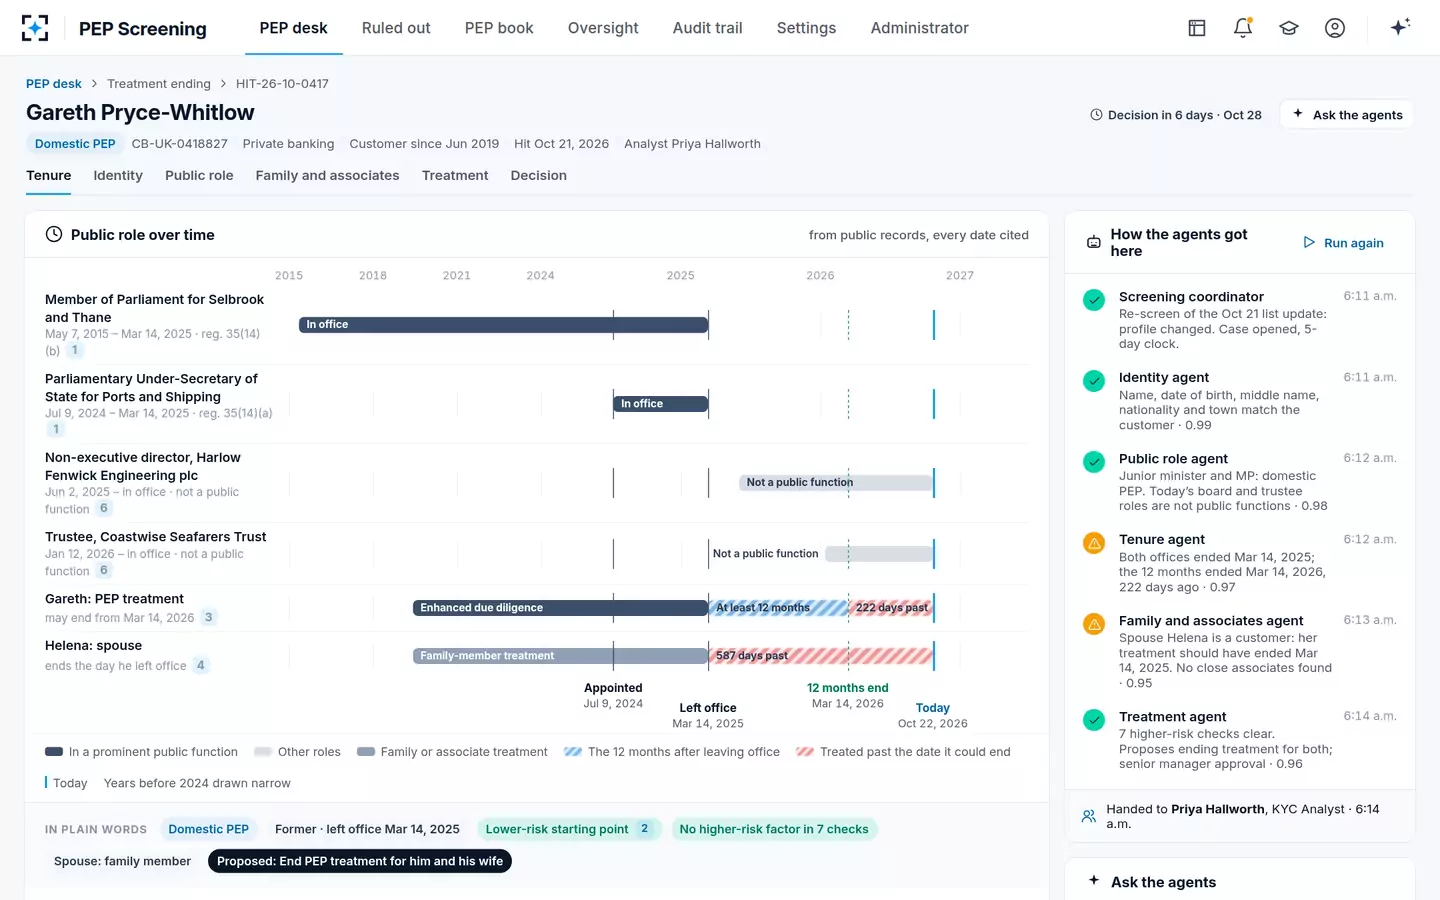
Task: Click the 222 days past striped bar
Action: (892, 608)
